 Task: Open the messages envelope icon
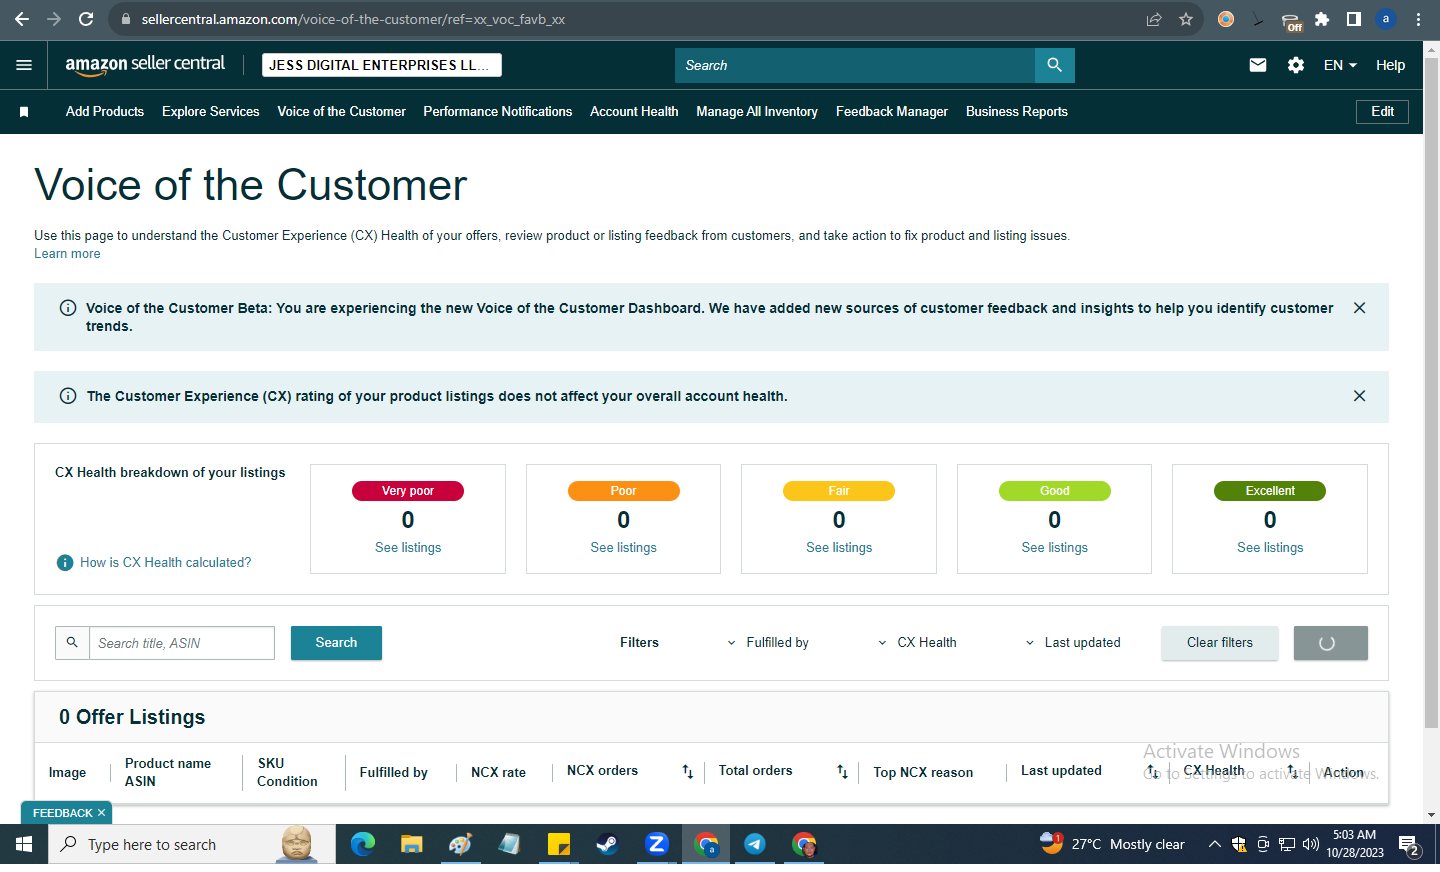(1258, 65)
